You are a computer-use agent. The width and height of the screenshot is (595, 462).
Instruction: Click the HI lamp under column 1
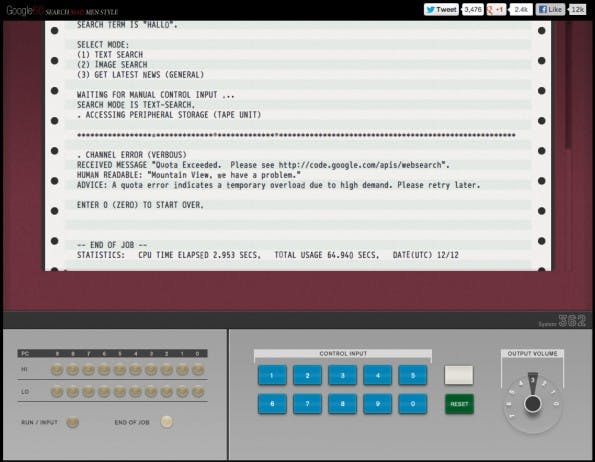[x=182, y=369]
